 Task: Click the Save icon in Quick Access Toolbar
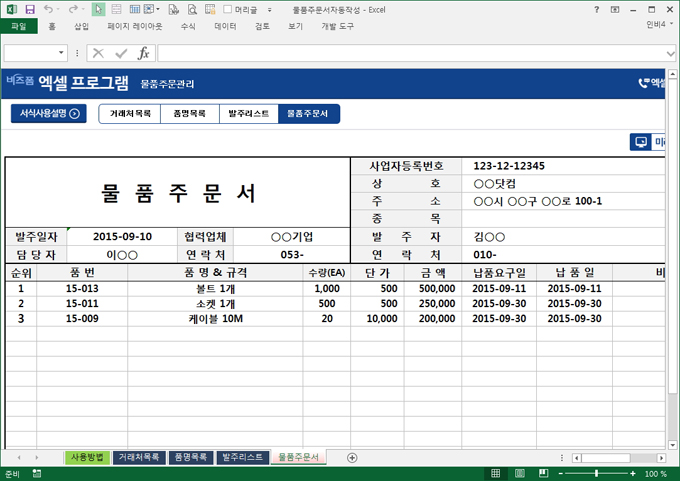click(29, 9)
